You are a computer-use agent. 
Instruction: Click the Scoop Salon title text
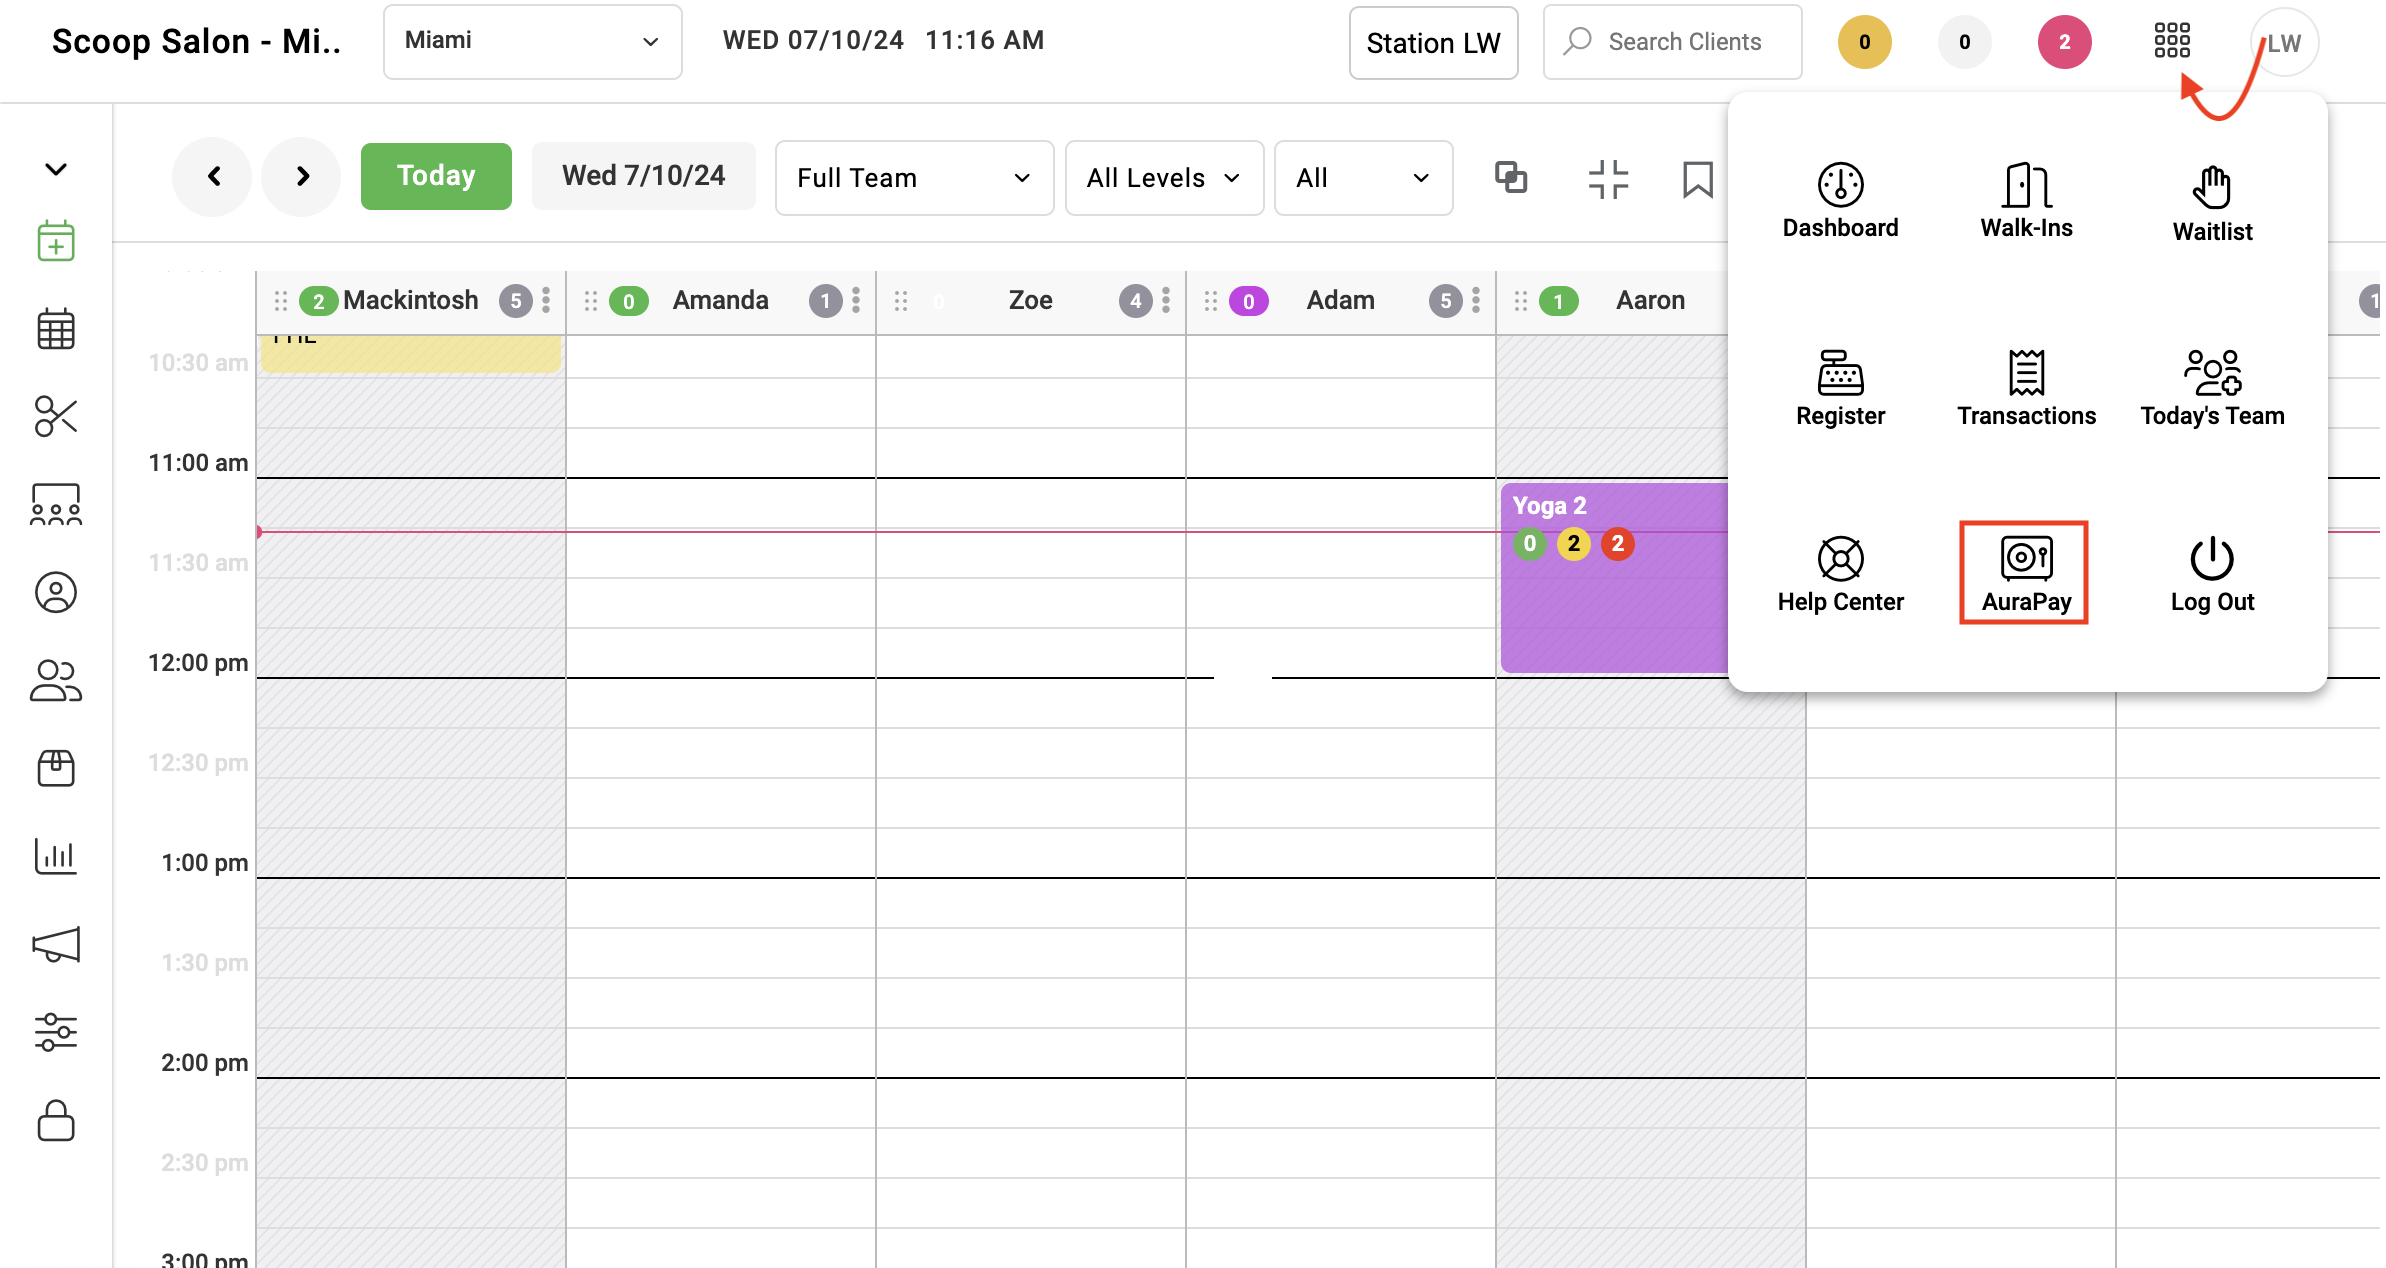196,41
